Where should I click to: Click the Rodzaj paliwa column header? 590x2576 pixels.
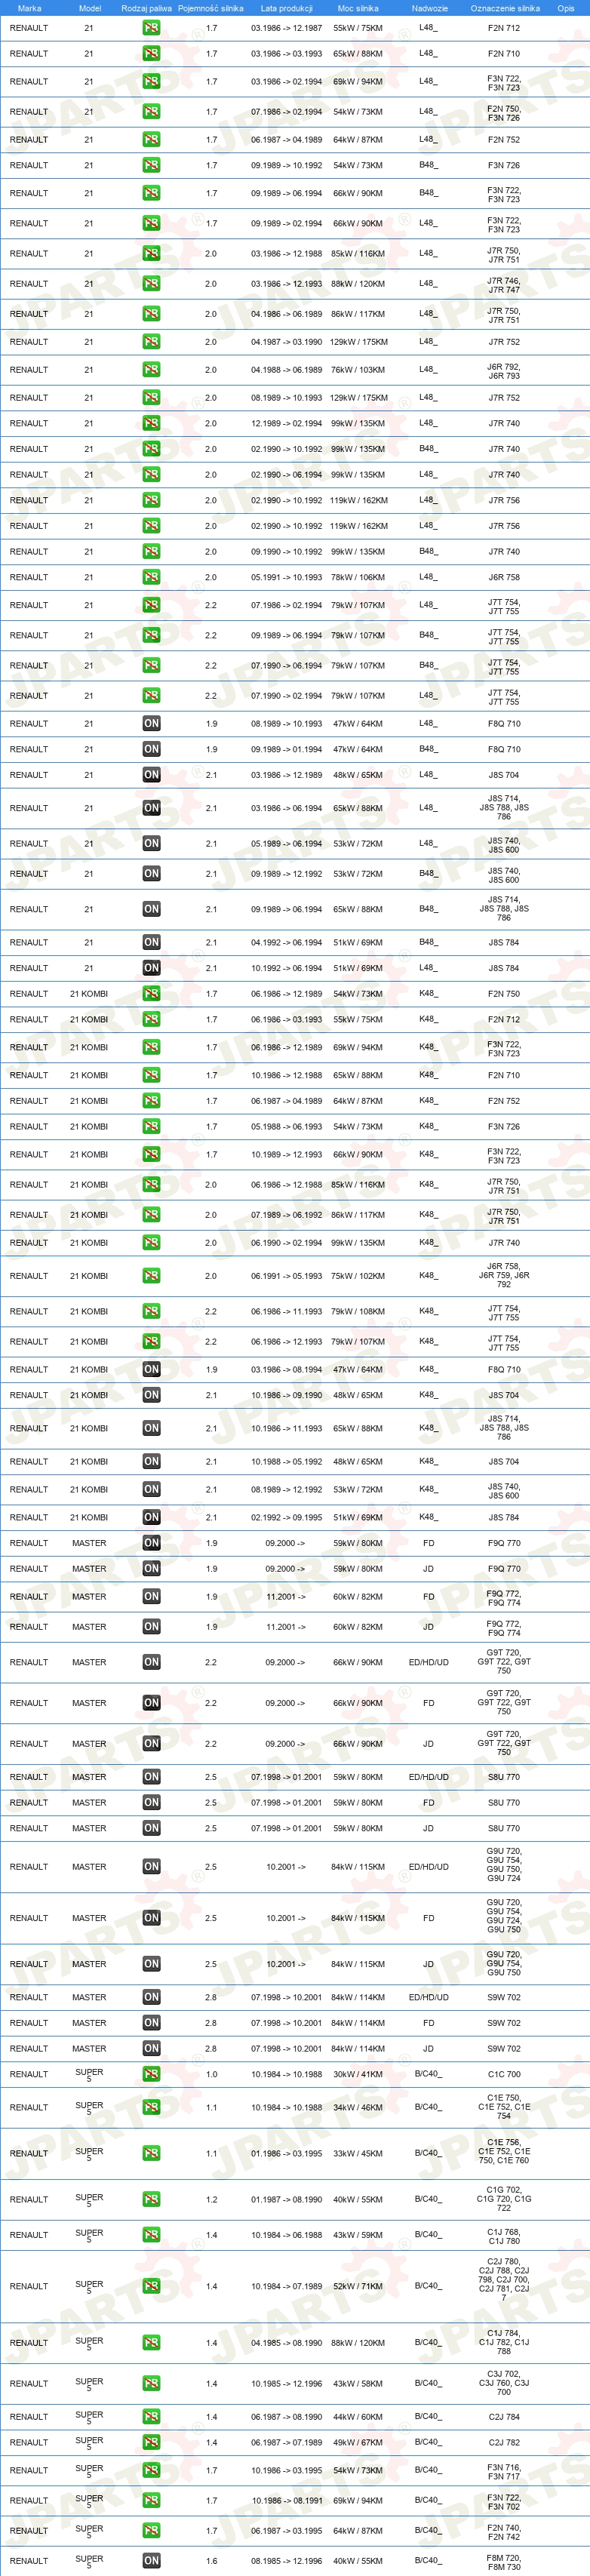coord(146,8)
